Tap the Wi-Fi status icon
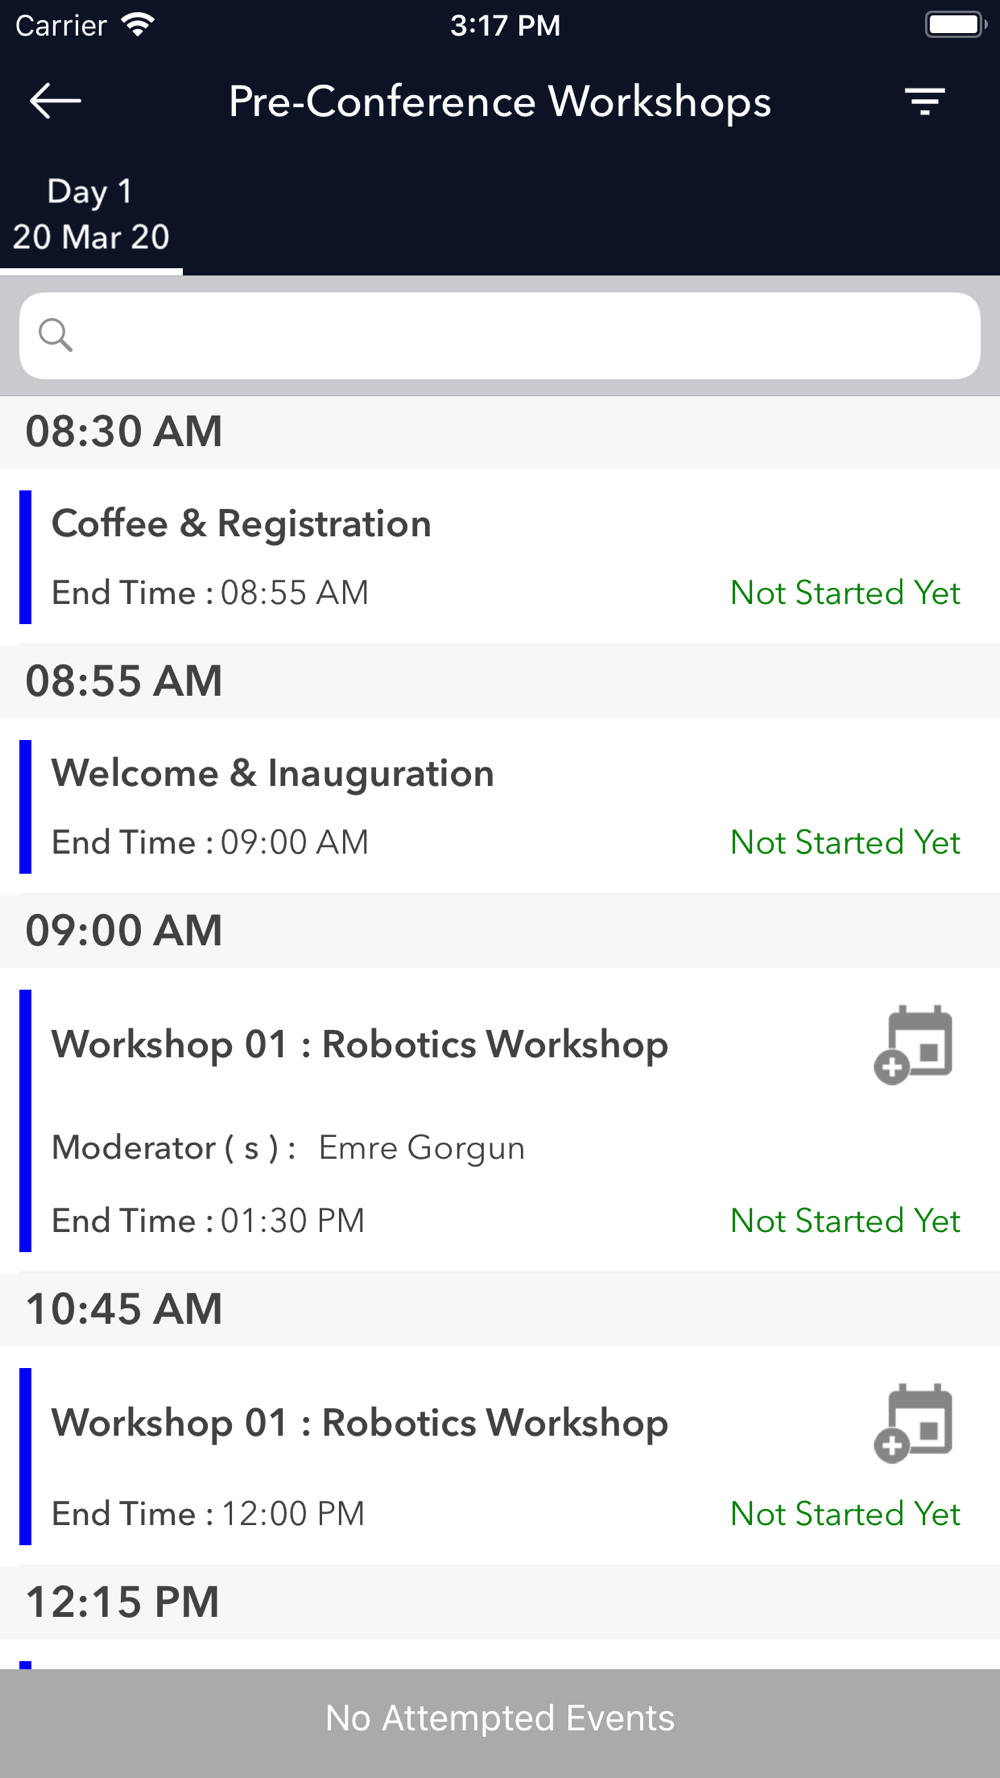The image size is (1000, 1778). 138,25
